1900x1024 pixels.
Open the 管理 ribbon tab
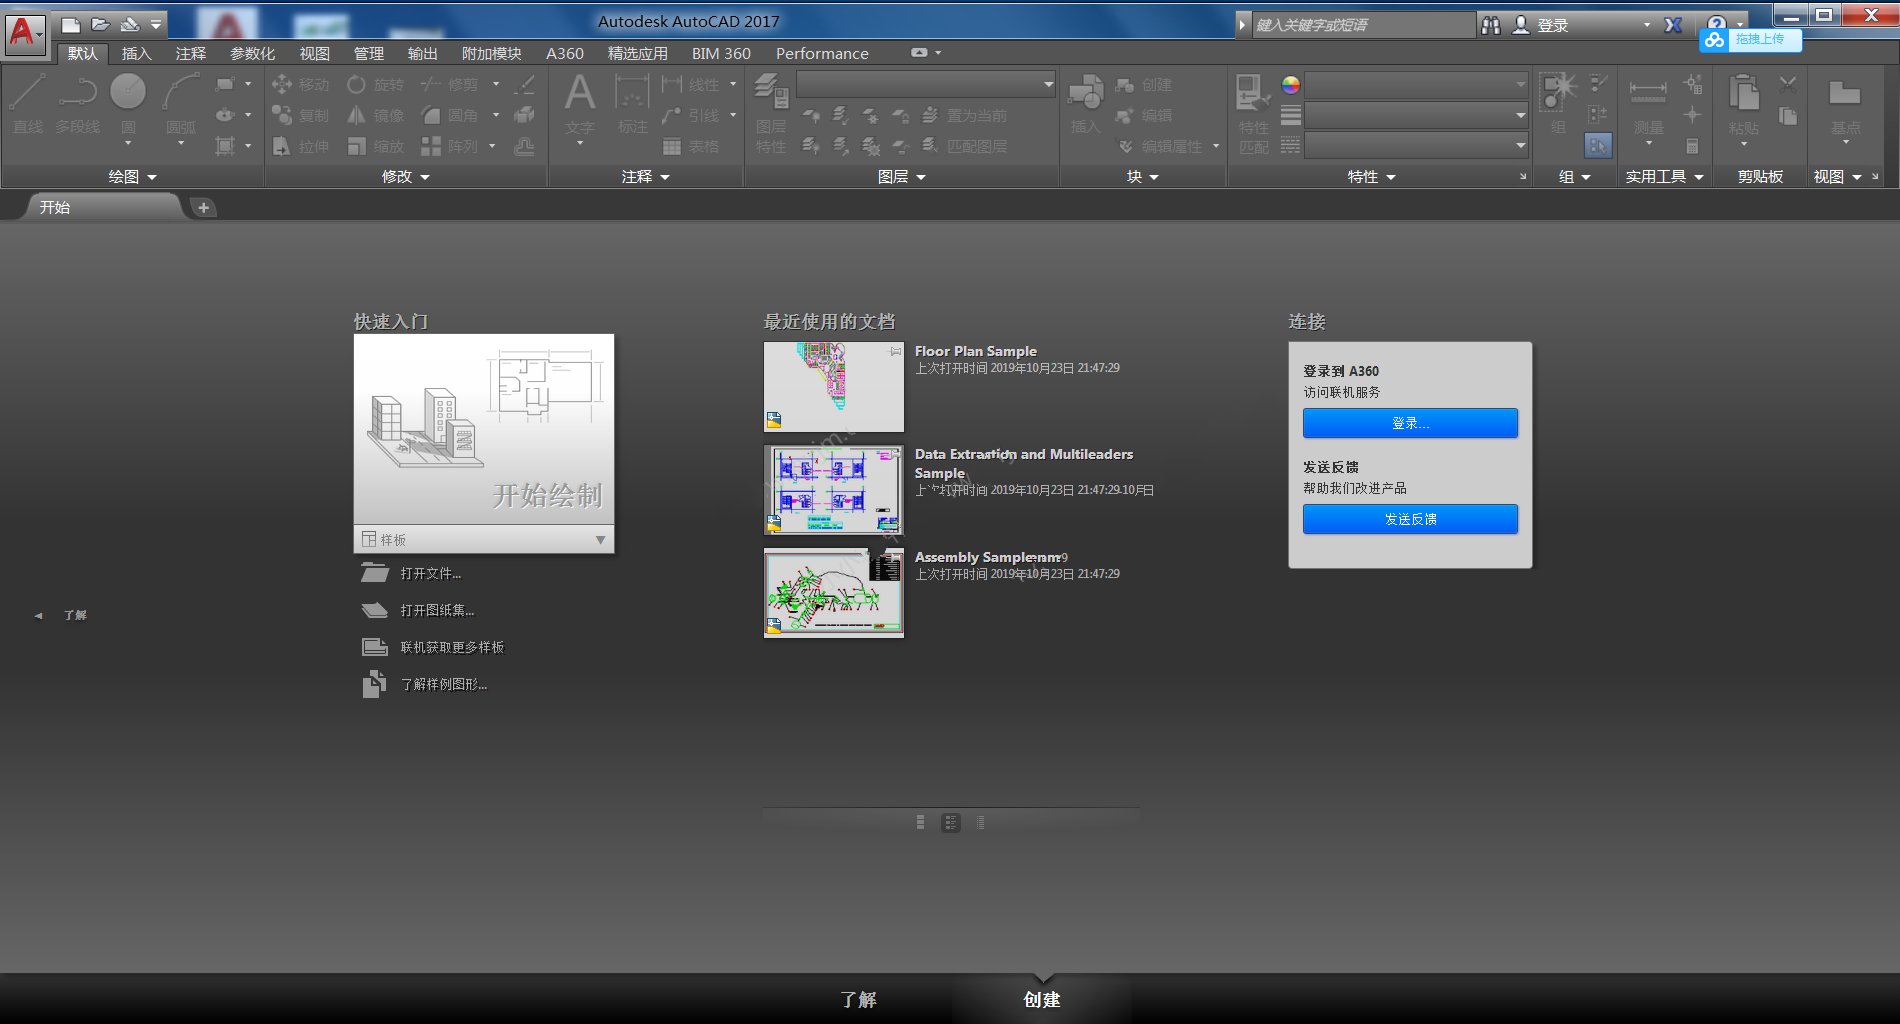368,53
